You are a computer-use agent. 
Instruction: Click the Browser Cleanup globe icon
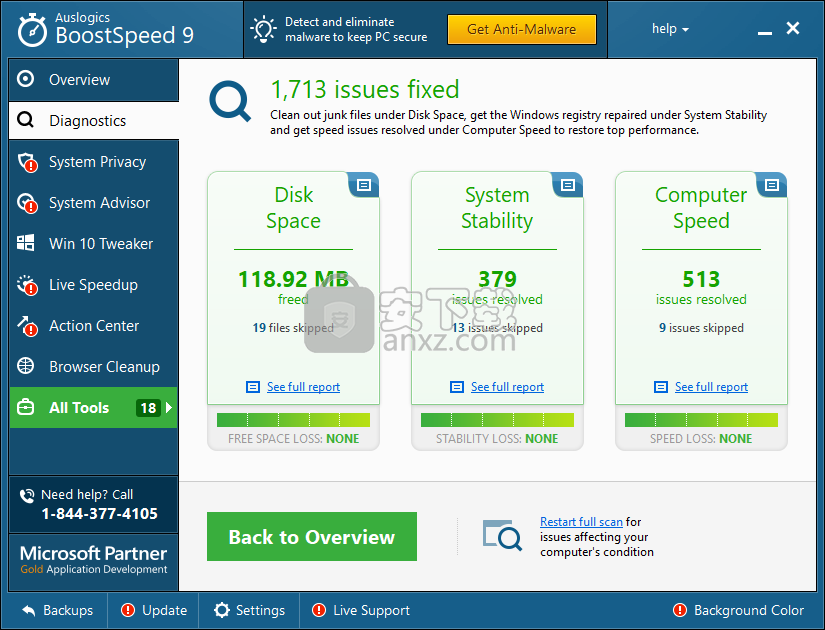coord(25,366)
